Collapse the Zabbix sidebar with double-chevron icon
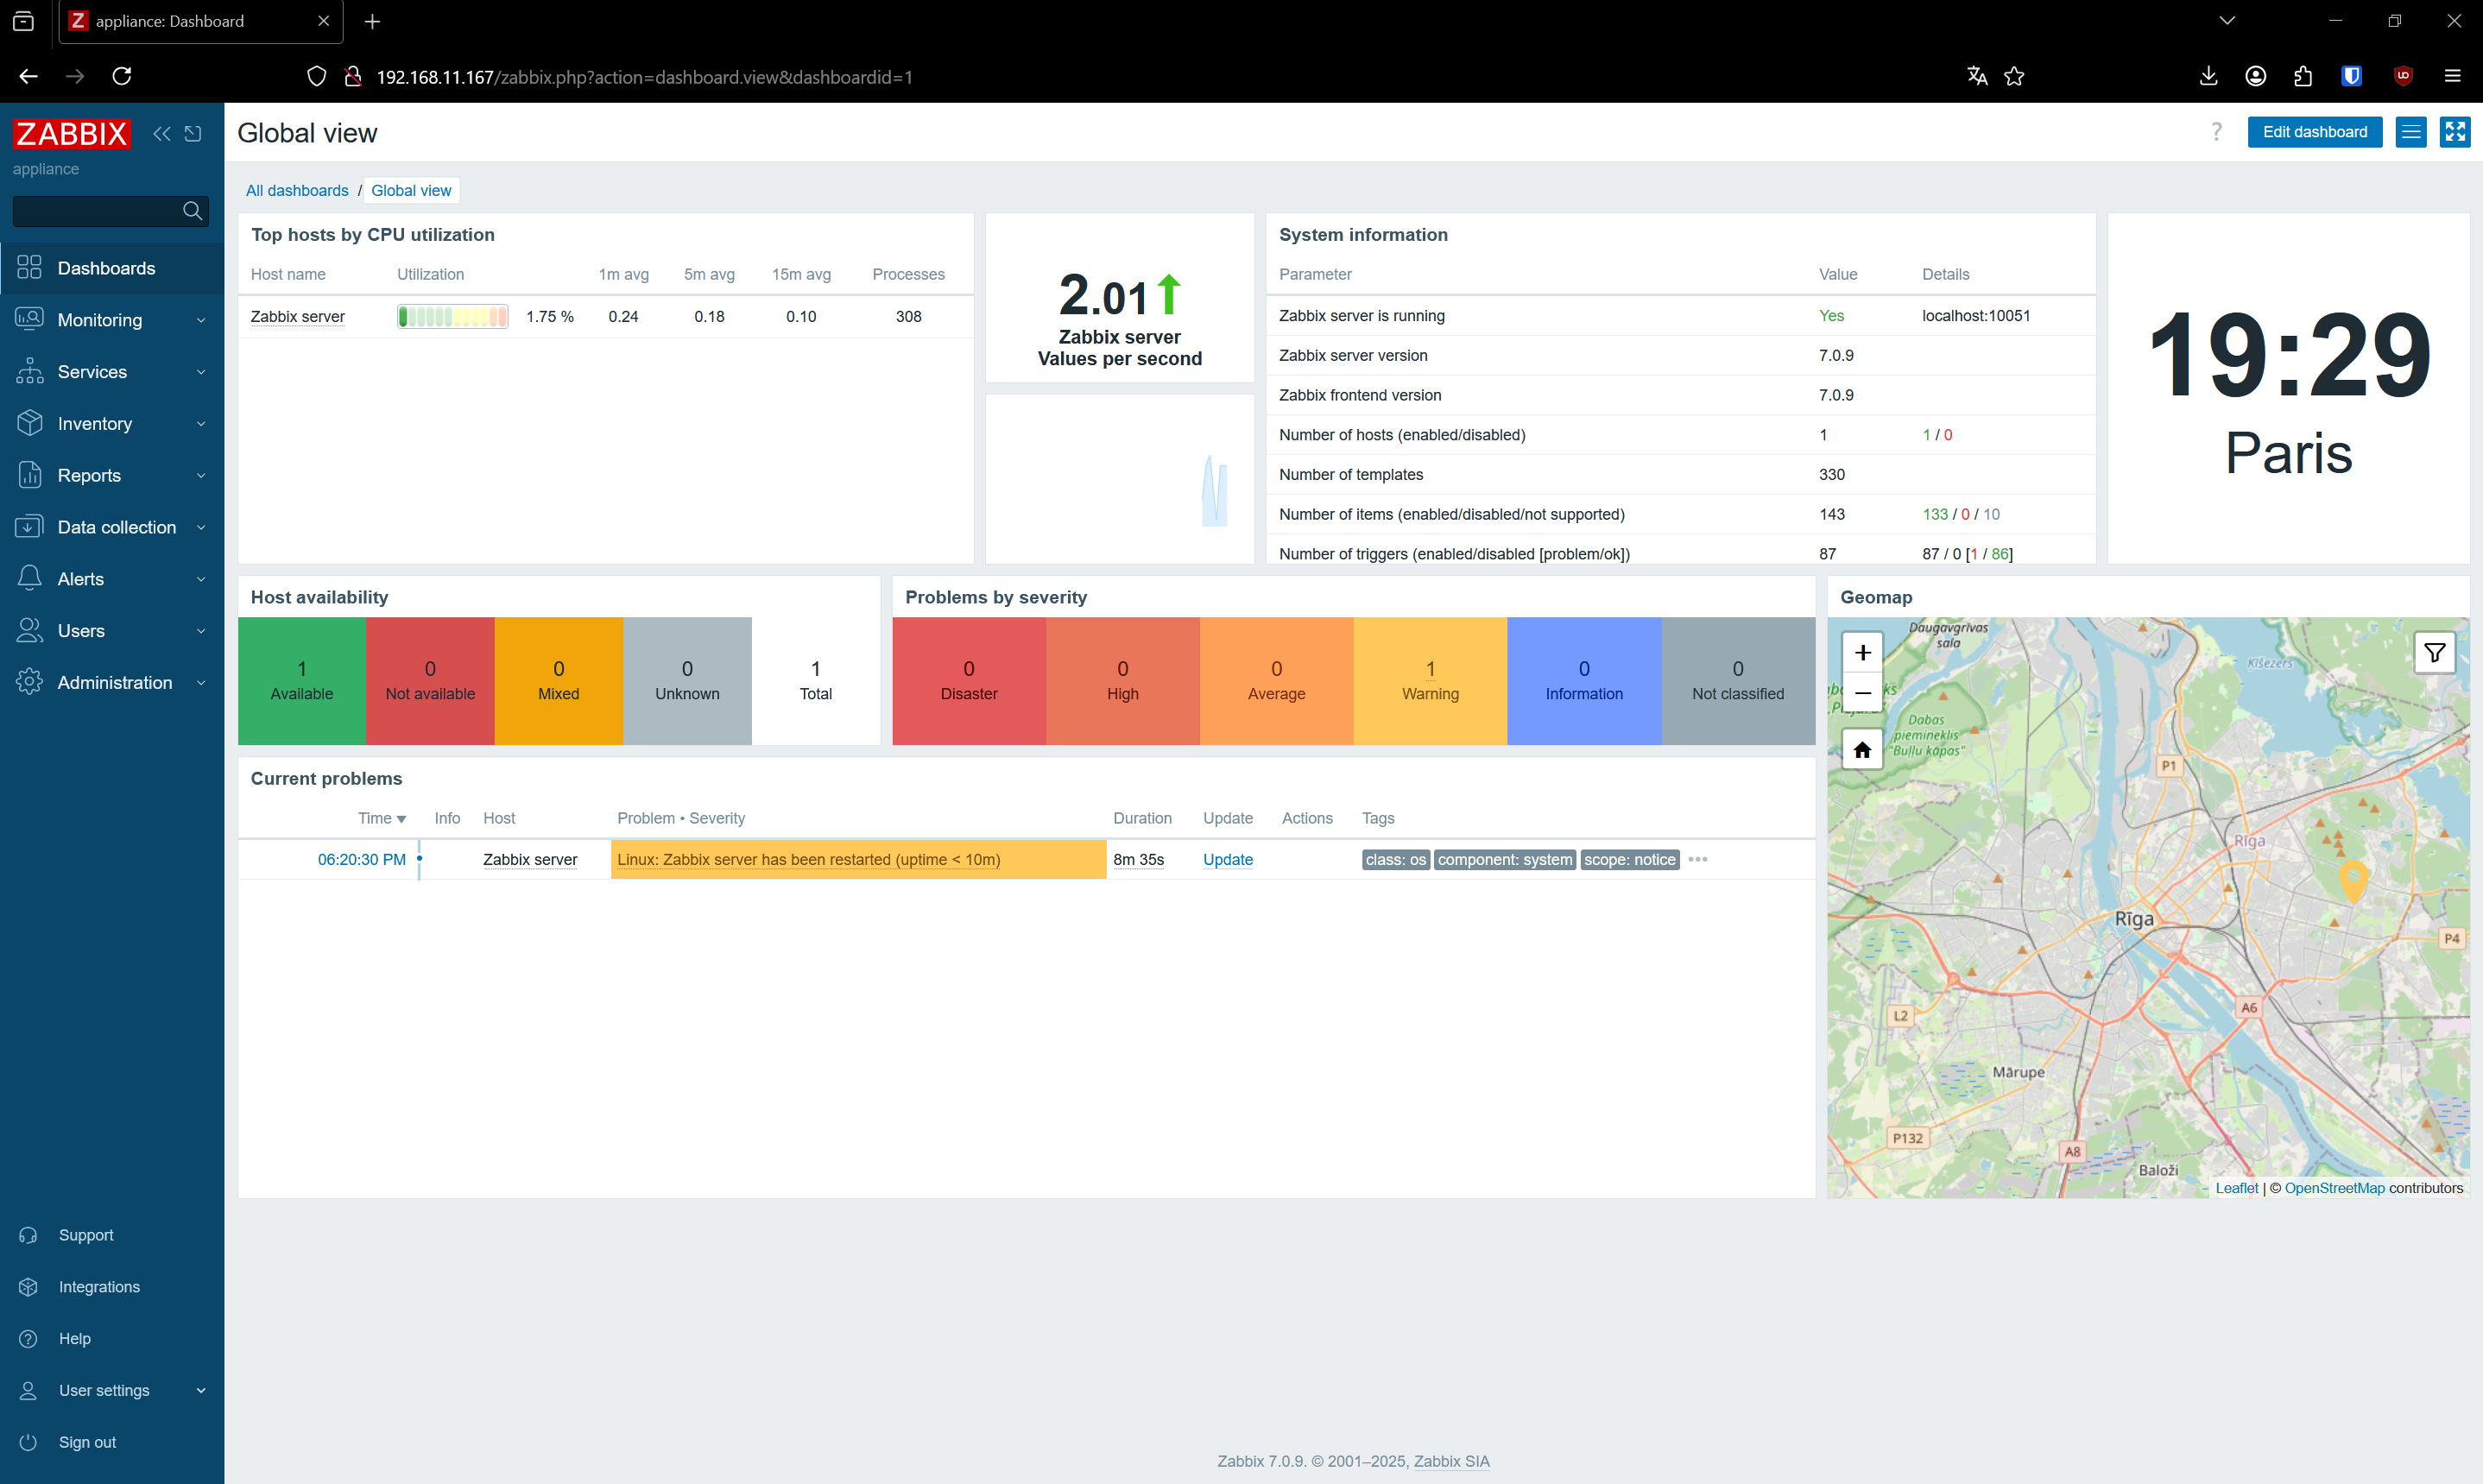2483x1484 pixels. coord(162,133)
